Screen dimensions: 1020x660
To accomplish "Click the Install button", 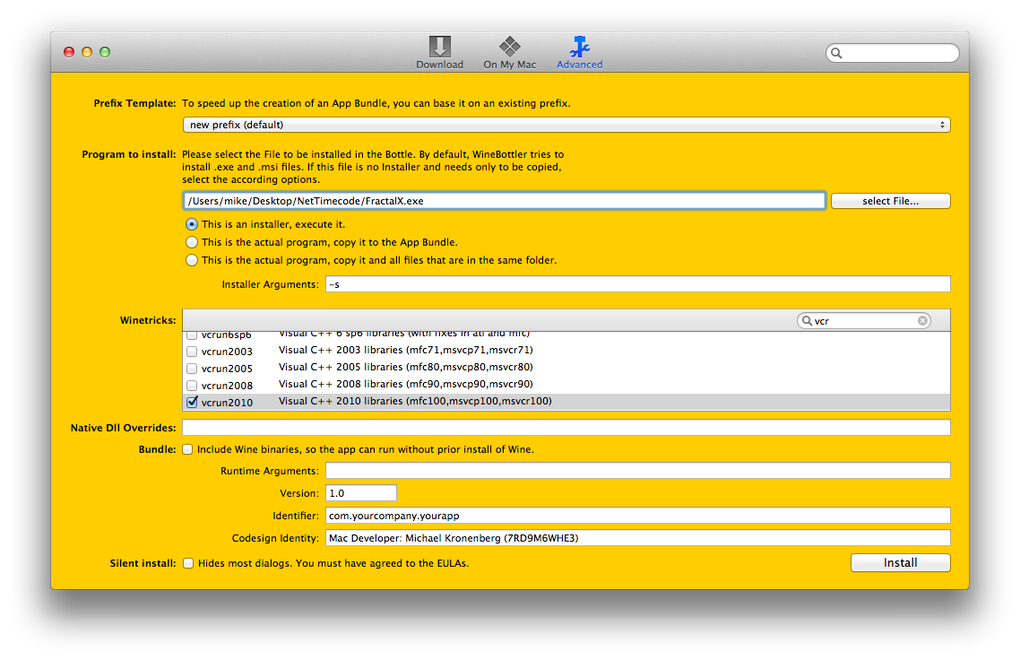I will click(900, 562).
